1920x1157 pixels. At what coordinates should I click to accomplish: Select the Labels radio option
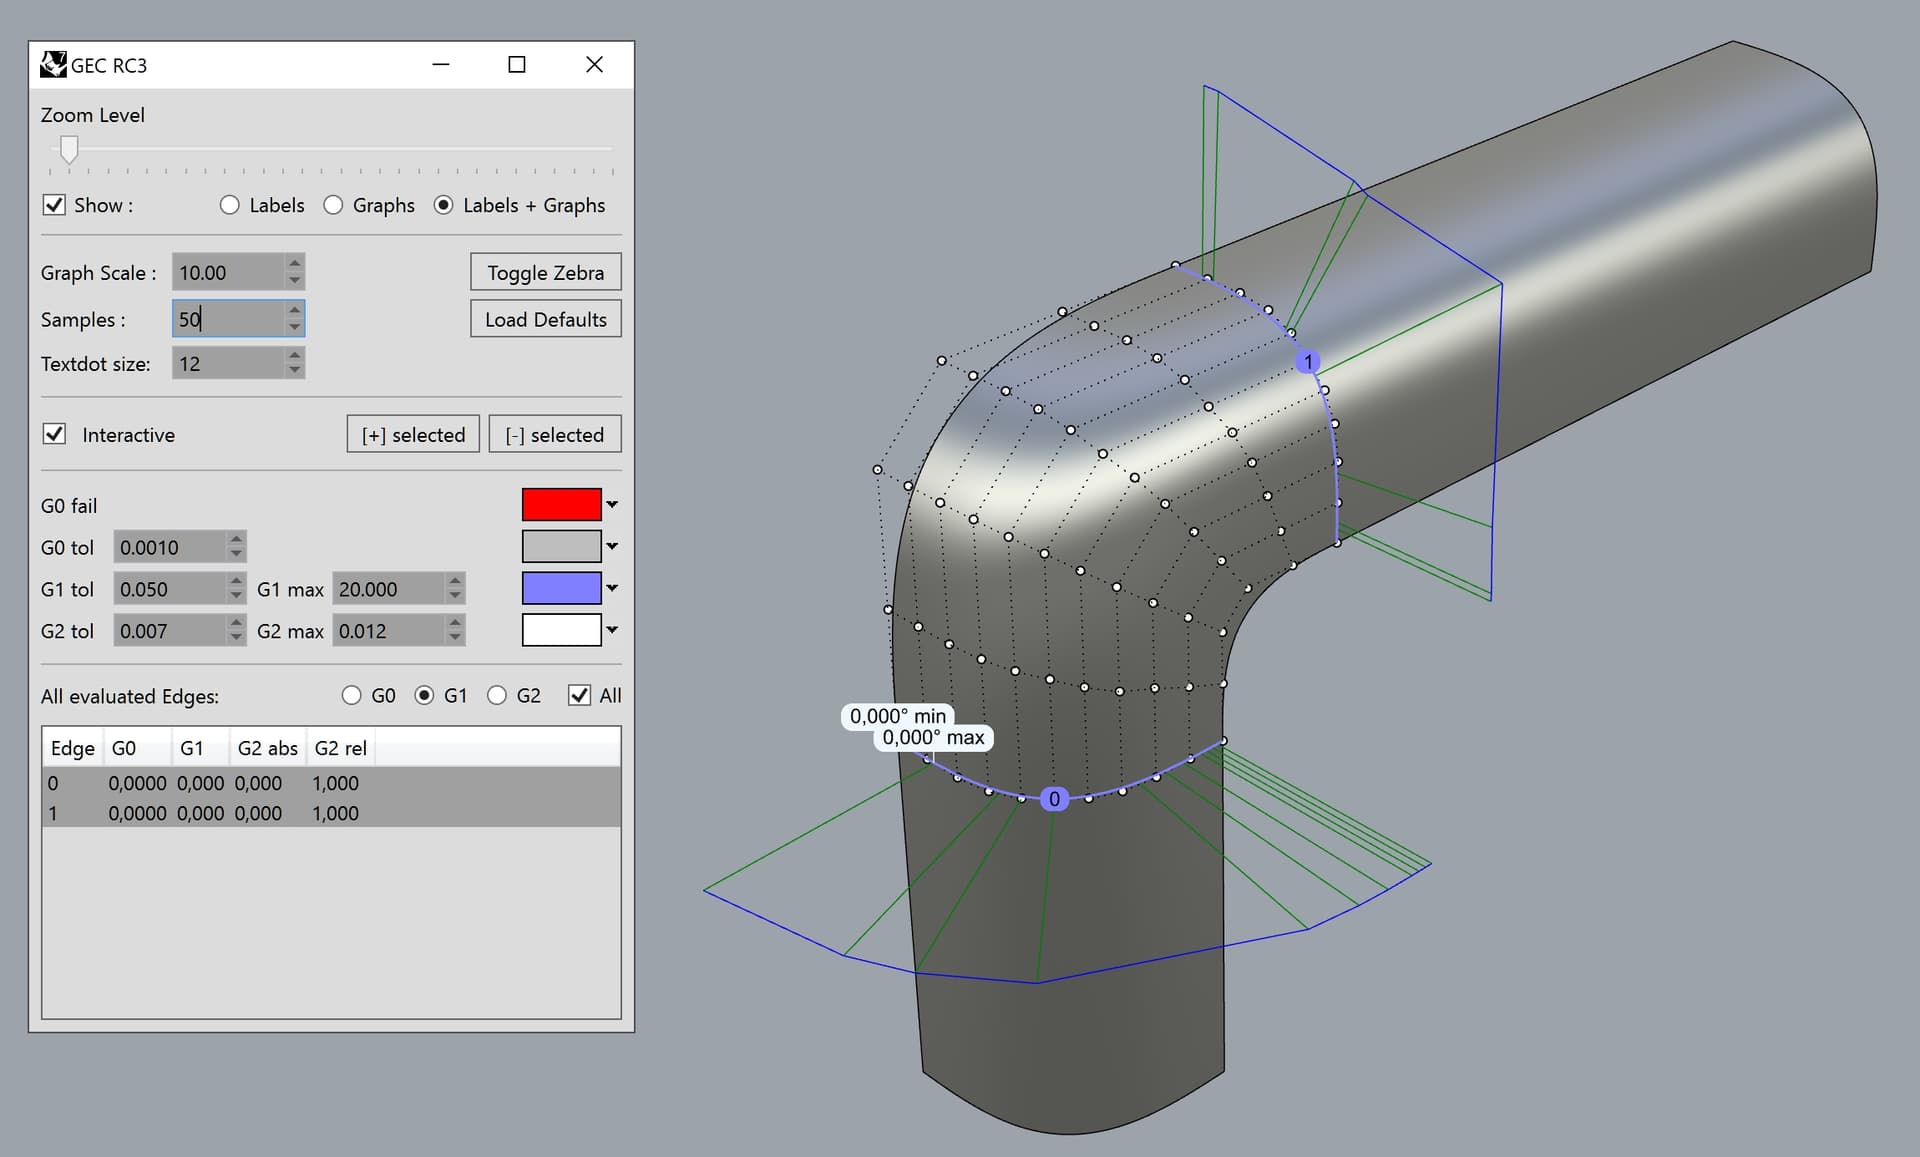coord(230,205)
